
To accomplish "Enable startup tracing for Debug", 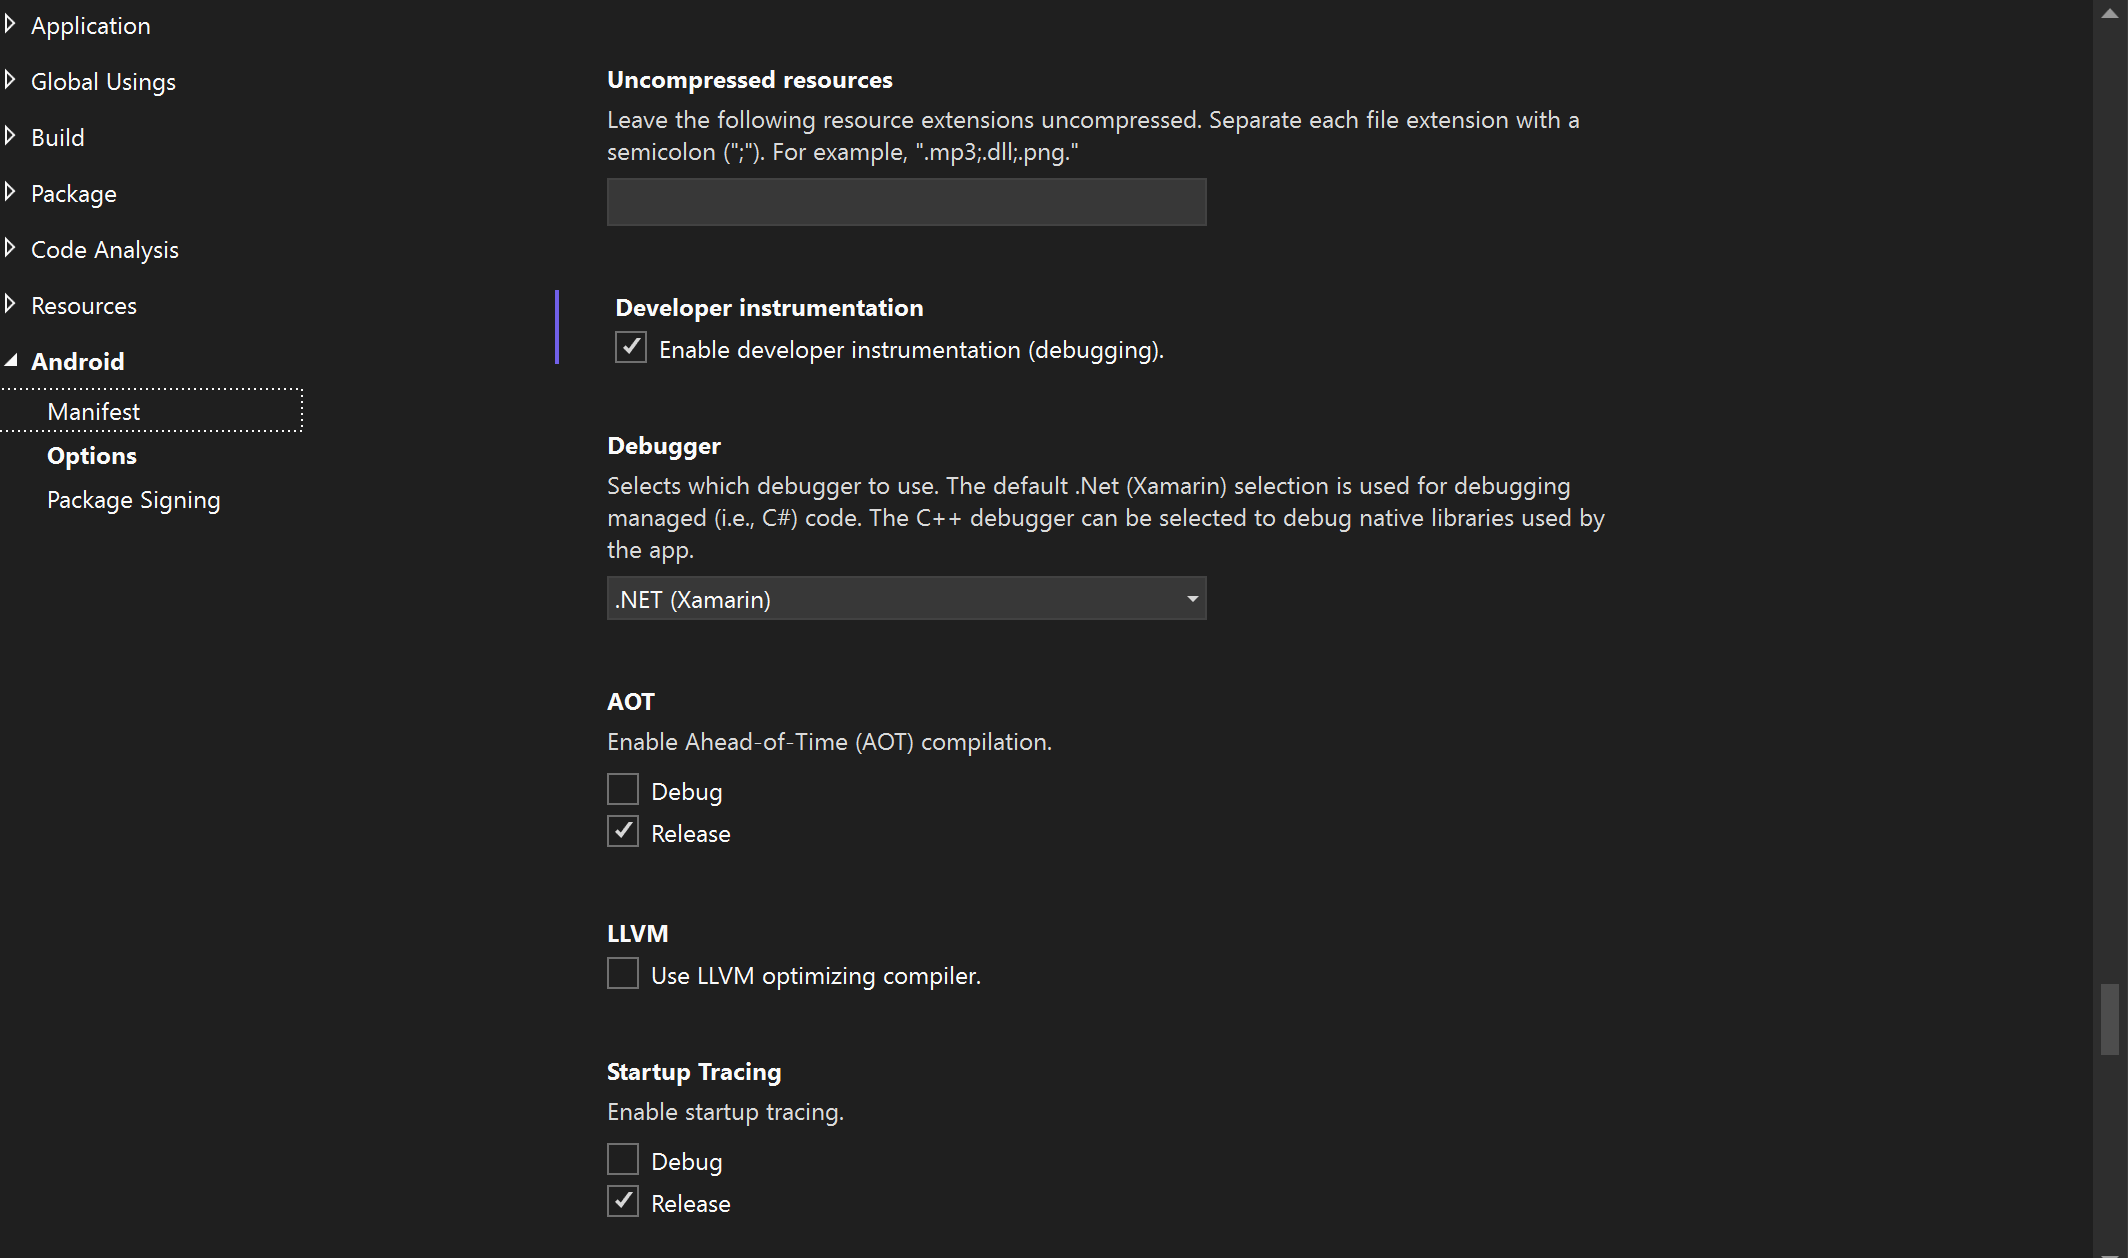I will coord(622,1158).
